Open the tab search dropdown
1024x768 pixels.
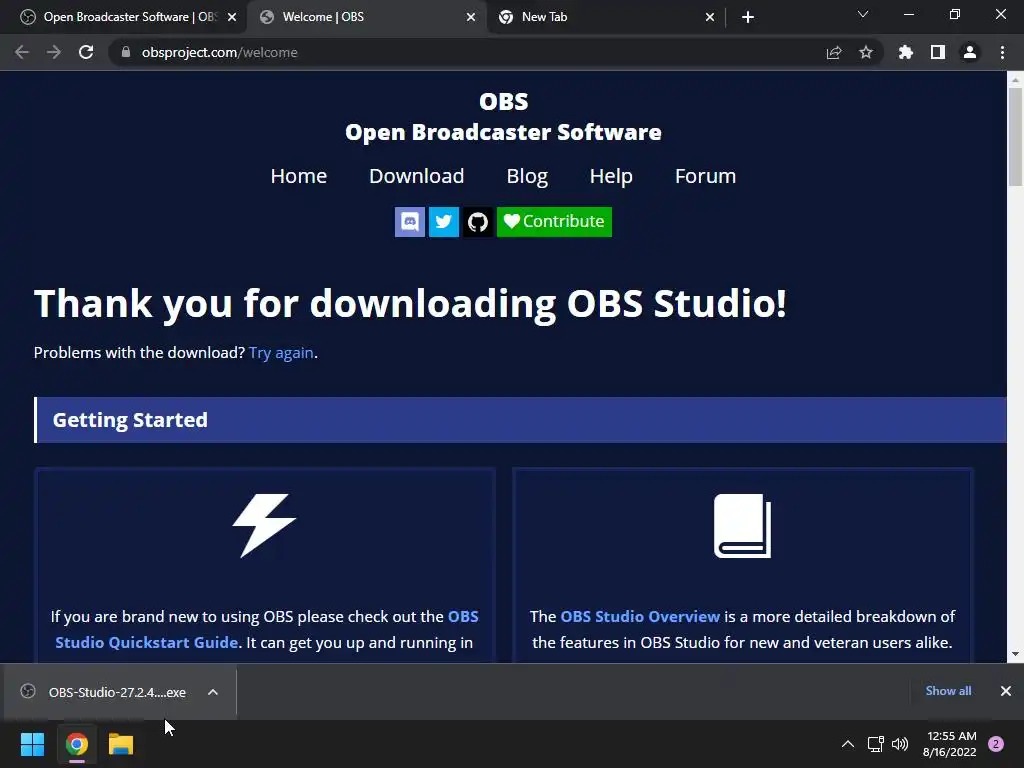[863, 14]
